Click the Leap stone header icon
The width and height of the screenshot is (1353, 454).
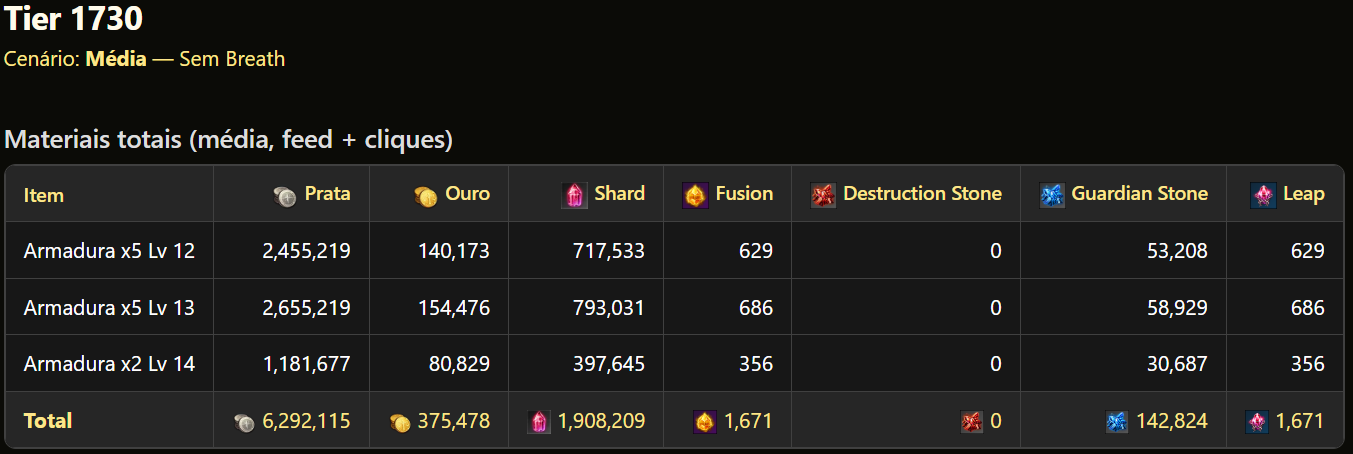1263,195
